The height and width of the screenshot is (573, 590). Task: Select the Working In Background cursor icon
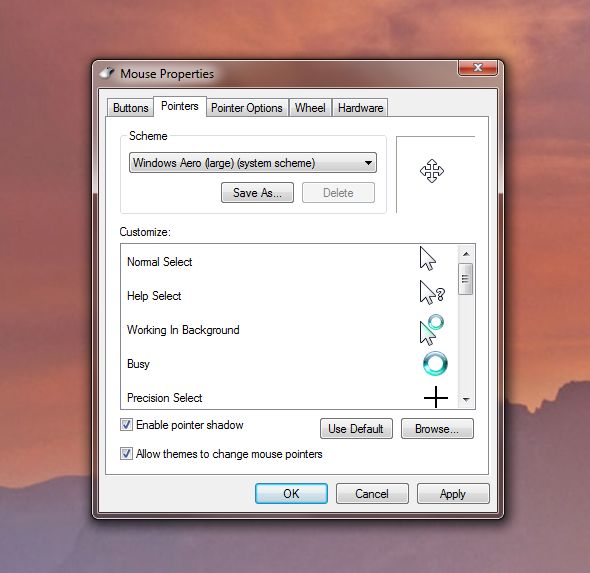coord(432,330)
